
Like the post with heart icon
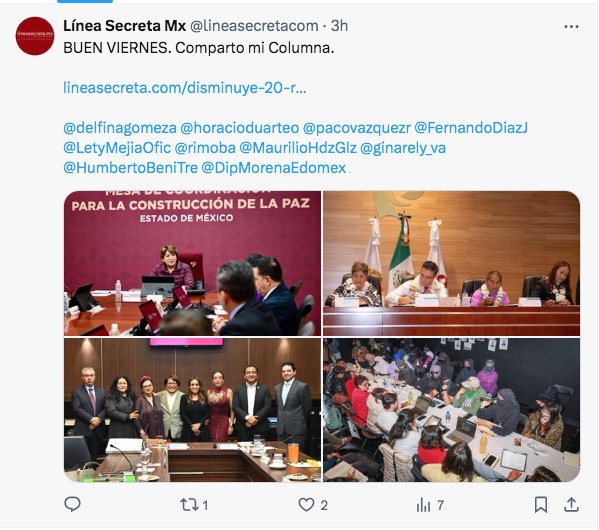click(x=306, y=505)
